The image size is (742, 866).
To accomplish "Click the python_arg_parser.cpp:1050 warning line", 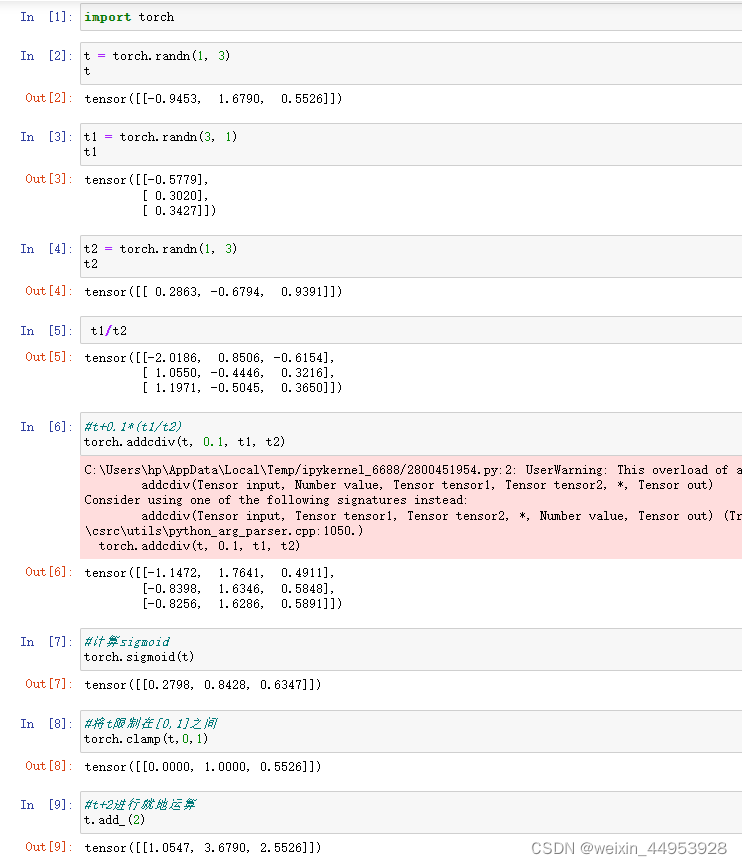I will tap(224, 531).
